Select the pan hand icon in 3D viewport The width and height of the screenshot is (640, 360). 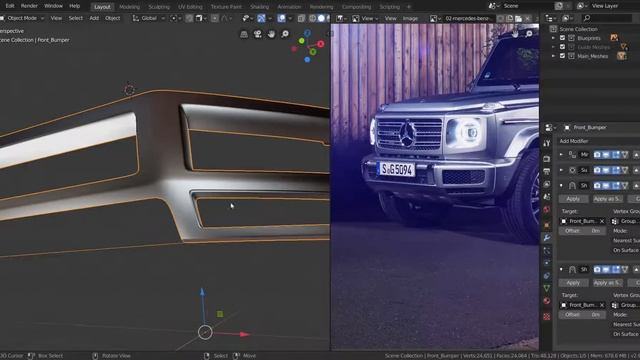[x=271, y=34]
